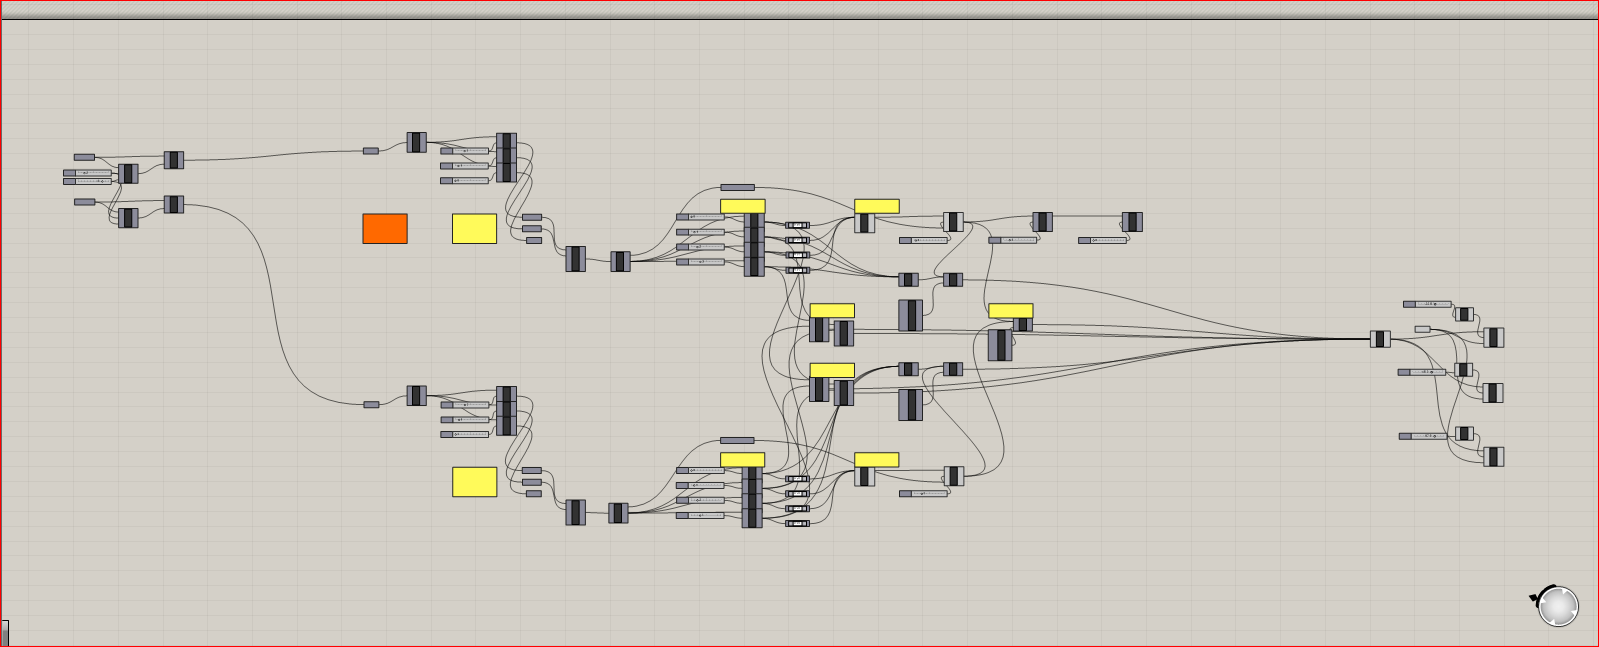Screen dimensions: 1599x647
Task: Click the bottom slider of four in the lower-middle cluster
Action: point(700,515)
